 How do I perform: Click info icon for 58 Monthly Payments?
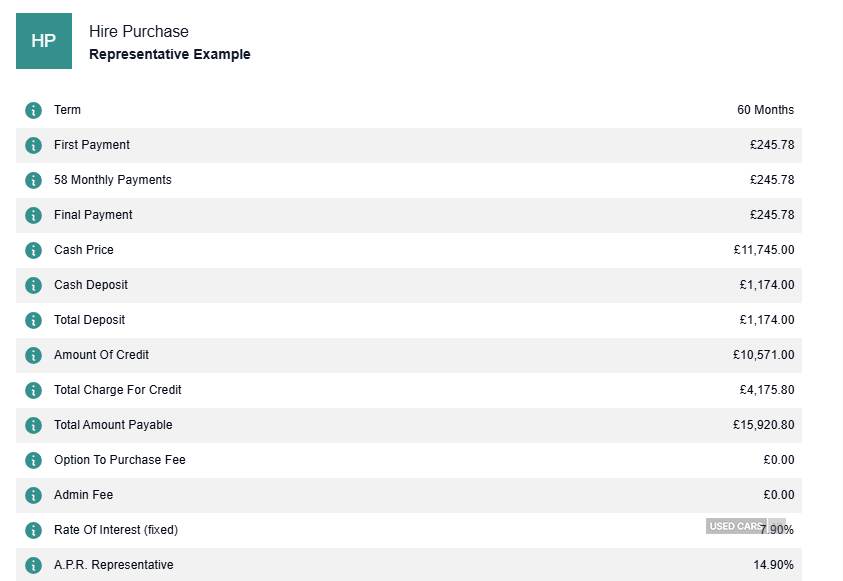click(x=33, y=180)
